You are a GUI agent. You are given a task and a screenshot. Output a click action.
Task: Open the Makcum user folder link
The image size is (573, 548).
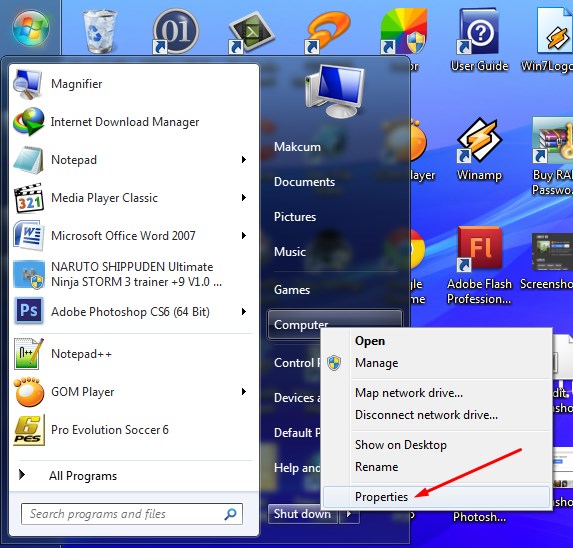(x=297, y=147)
